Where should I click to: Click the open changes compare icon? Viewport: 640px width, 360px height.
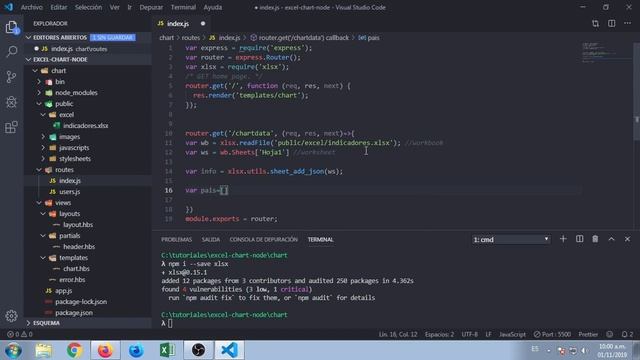[596, 24]
